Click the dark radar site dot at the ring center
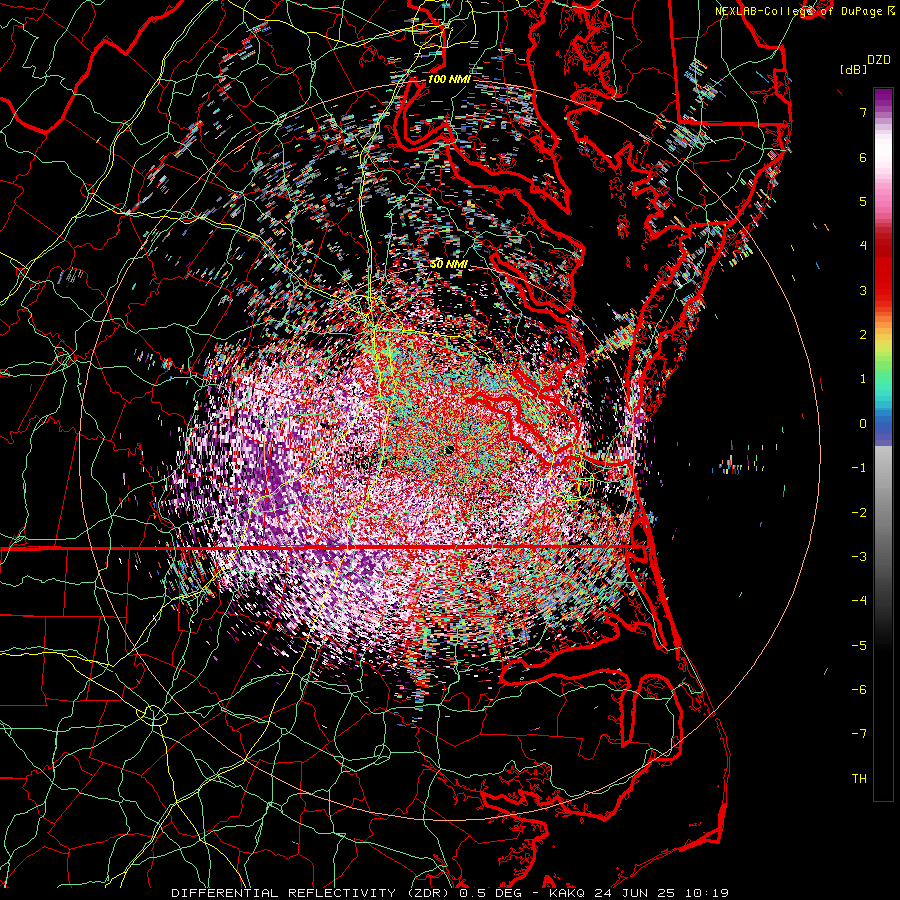 449,449
